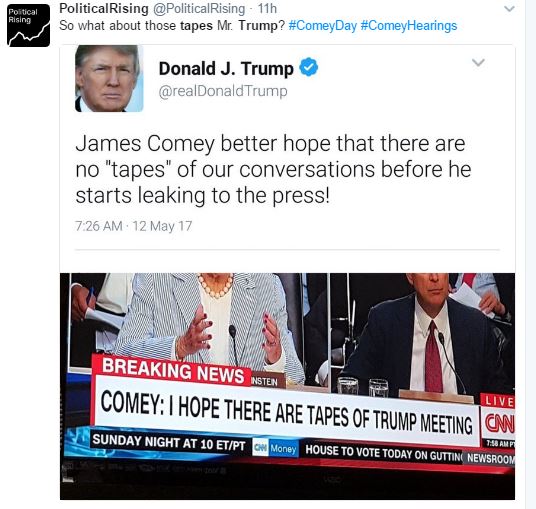
Task: Open Donald J. Trump's profile photo
Action: tap(109, 78)
